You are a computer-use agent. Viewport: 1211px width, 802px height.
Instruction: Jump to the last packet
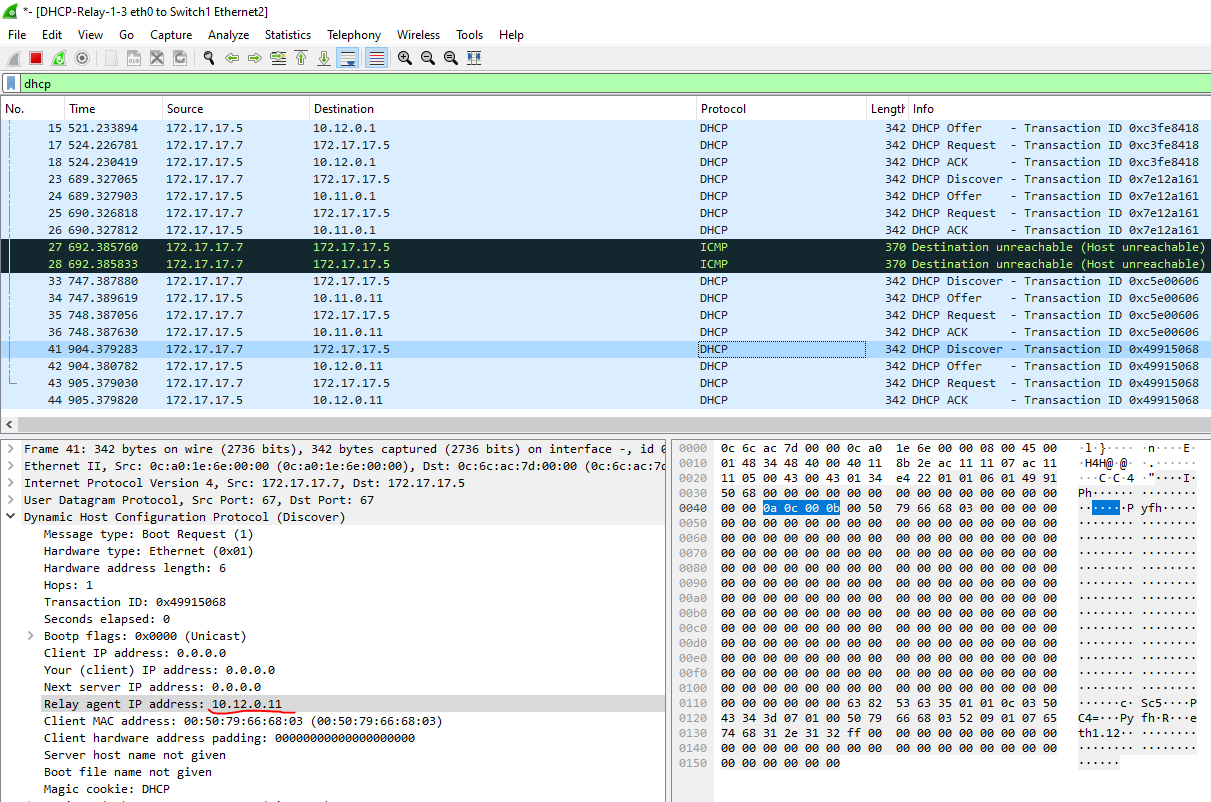coord(324,59)
